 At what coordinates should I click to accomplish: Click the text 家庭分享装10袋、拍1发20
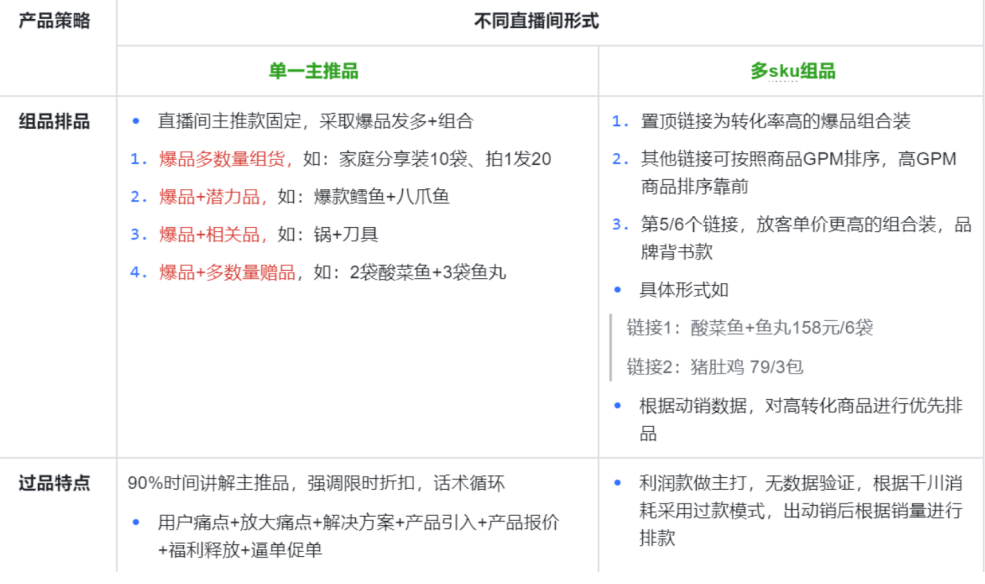pyautogui.click(x=445, y=159)
